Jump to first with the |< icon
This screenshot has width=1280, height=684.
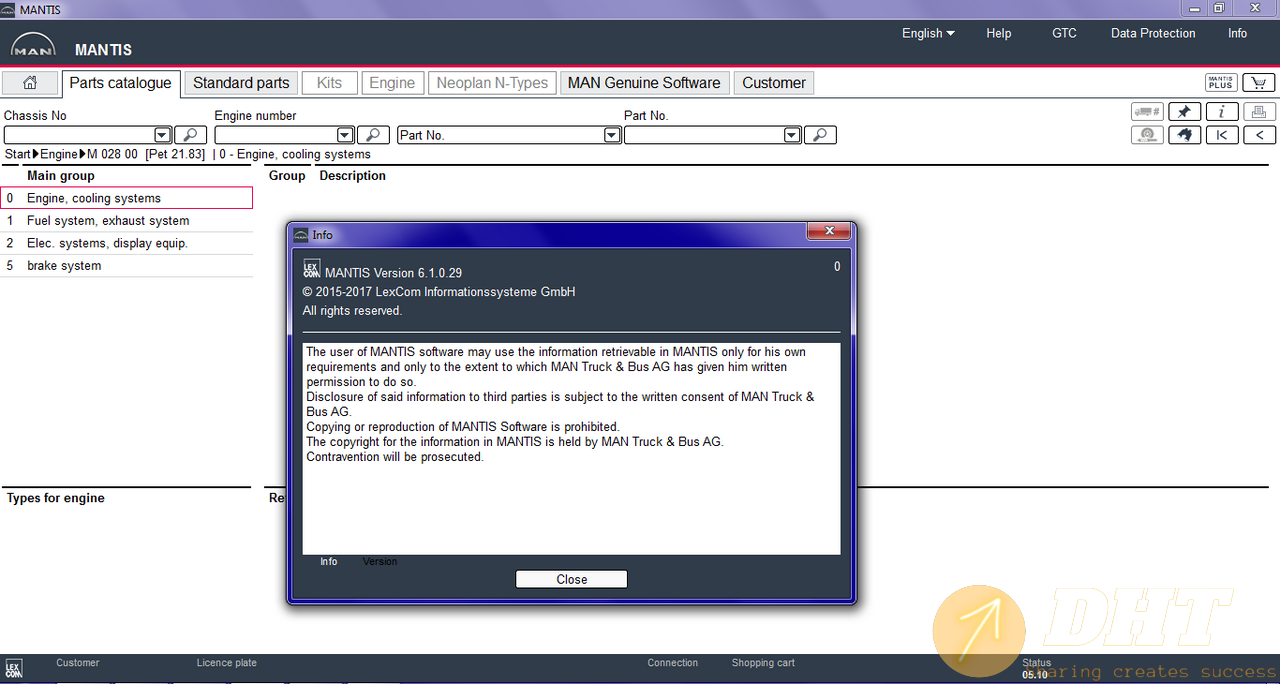click(x=1222, y=135)
